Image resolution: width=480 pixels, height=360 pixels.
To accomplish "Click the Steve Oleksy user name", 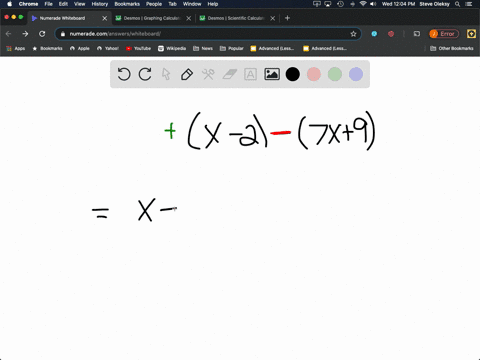I will (434, 4).
